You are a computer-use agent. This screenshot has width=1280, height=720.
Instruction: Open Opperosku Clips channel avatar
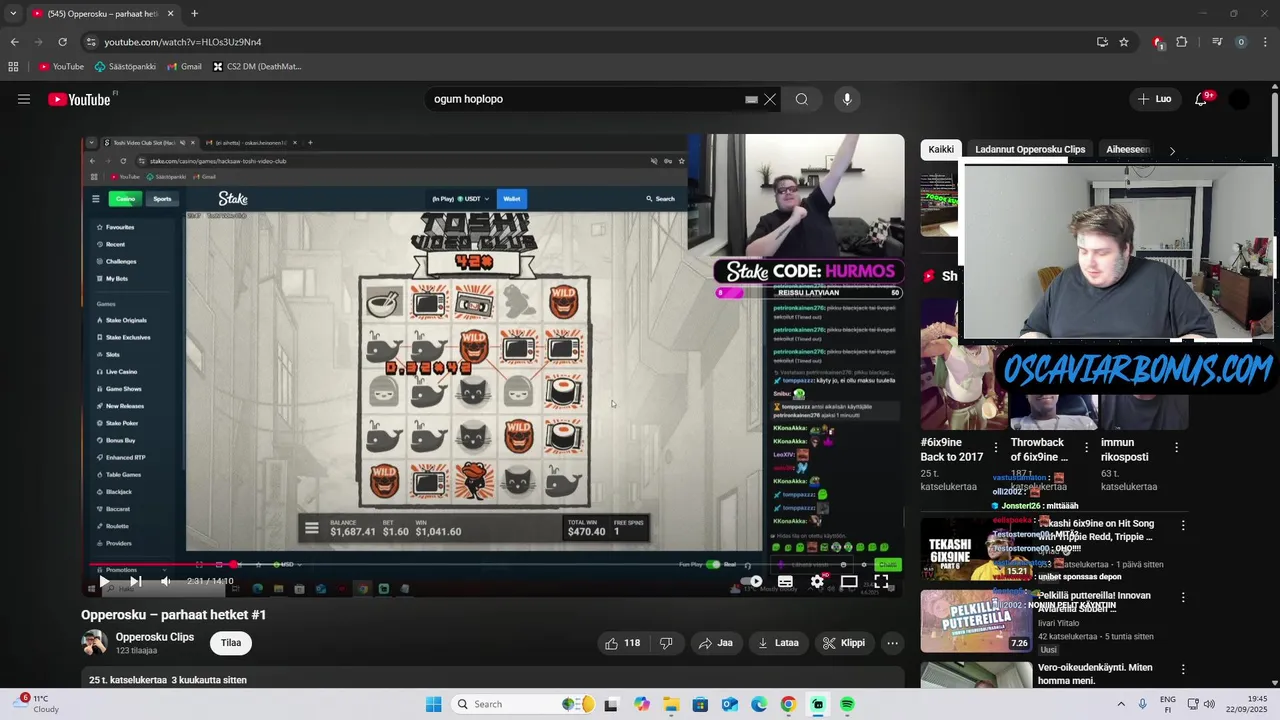point(94,643)
